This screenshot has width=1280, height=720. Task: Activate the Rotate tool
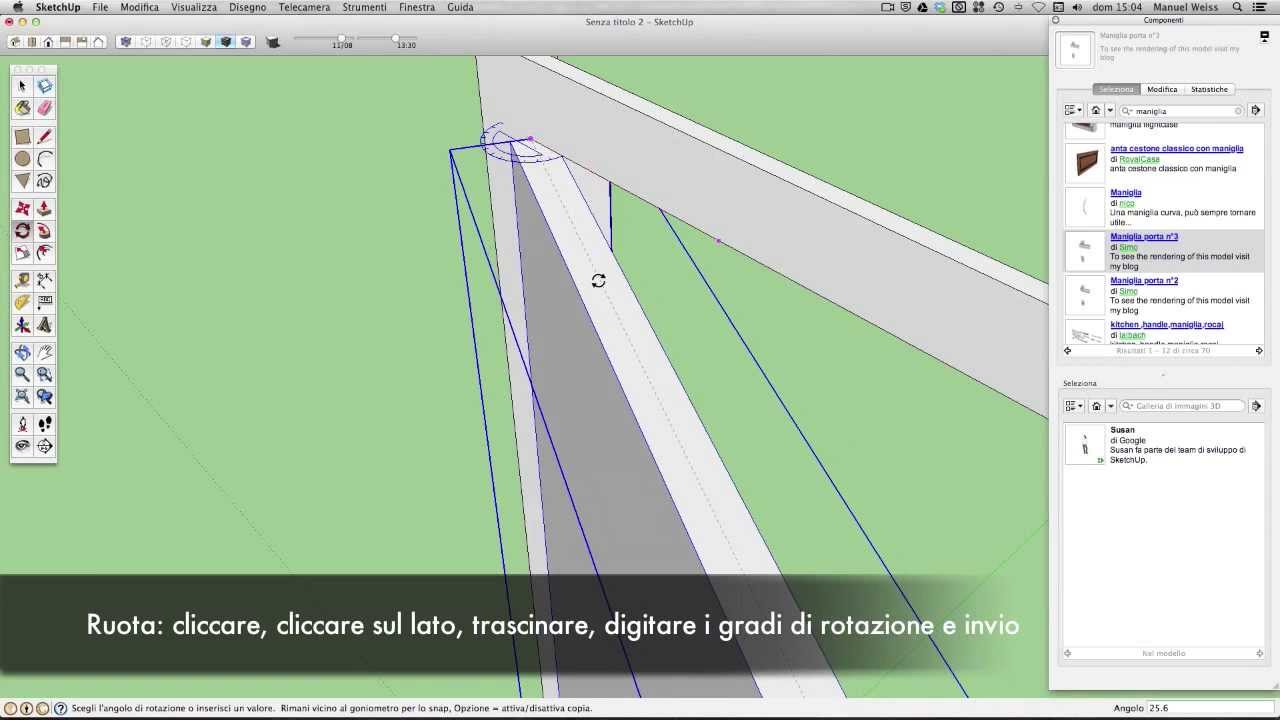click(22, 231)
